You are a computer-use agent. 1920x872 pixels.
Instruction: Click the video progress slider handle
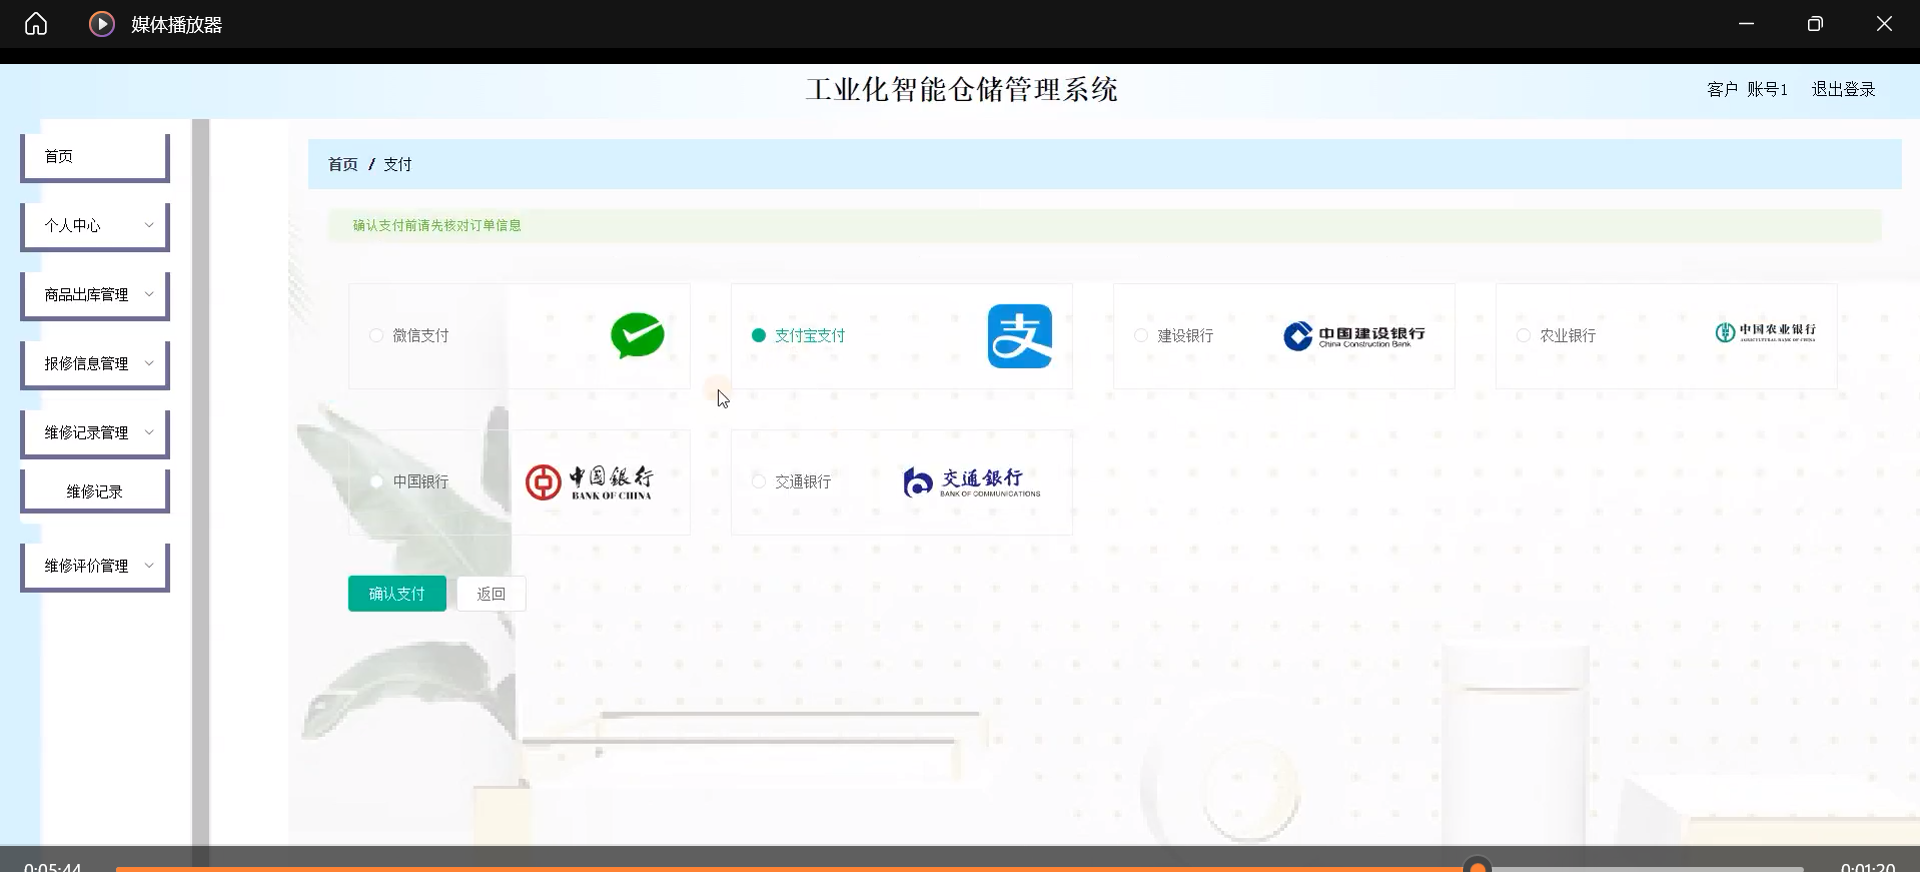1477,867
